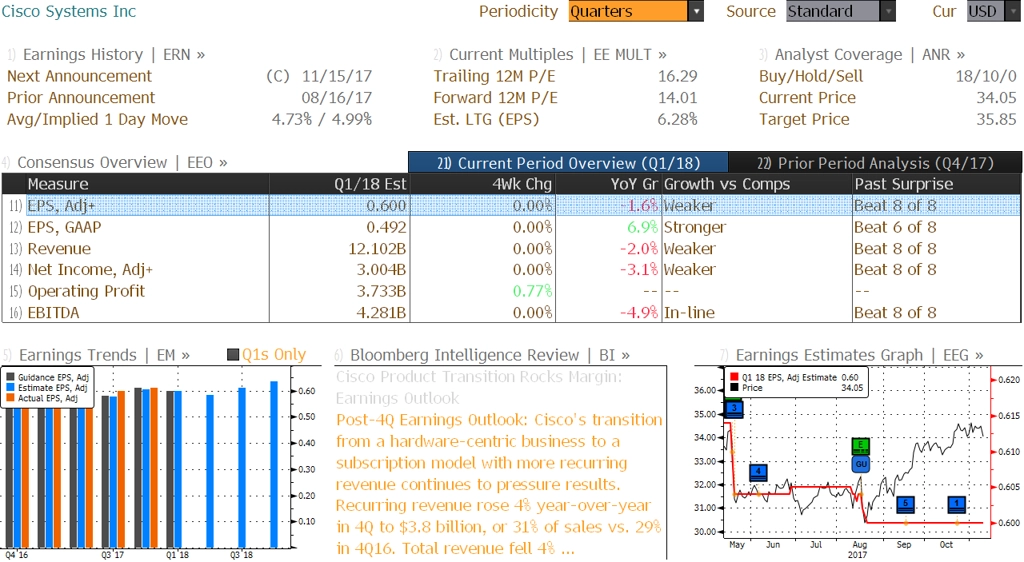Click event marker 1 on estimates graph
The image size is (1024, 562).
[x=957, y=503]
